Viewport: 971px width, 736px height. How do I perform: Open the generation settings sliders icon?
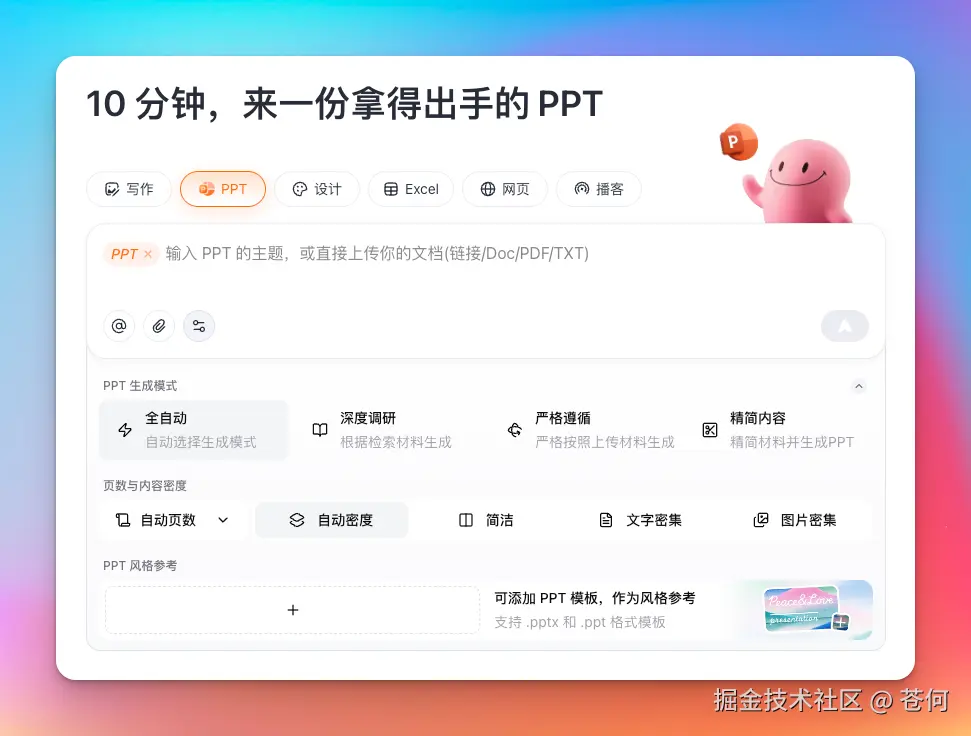pos(198,326)
